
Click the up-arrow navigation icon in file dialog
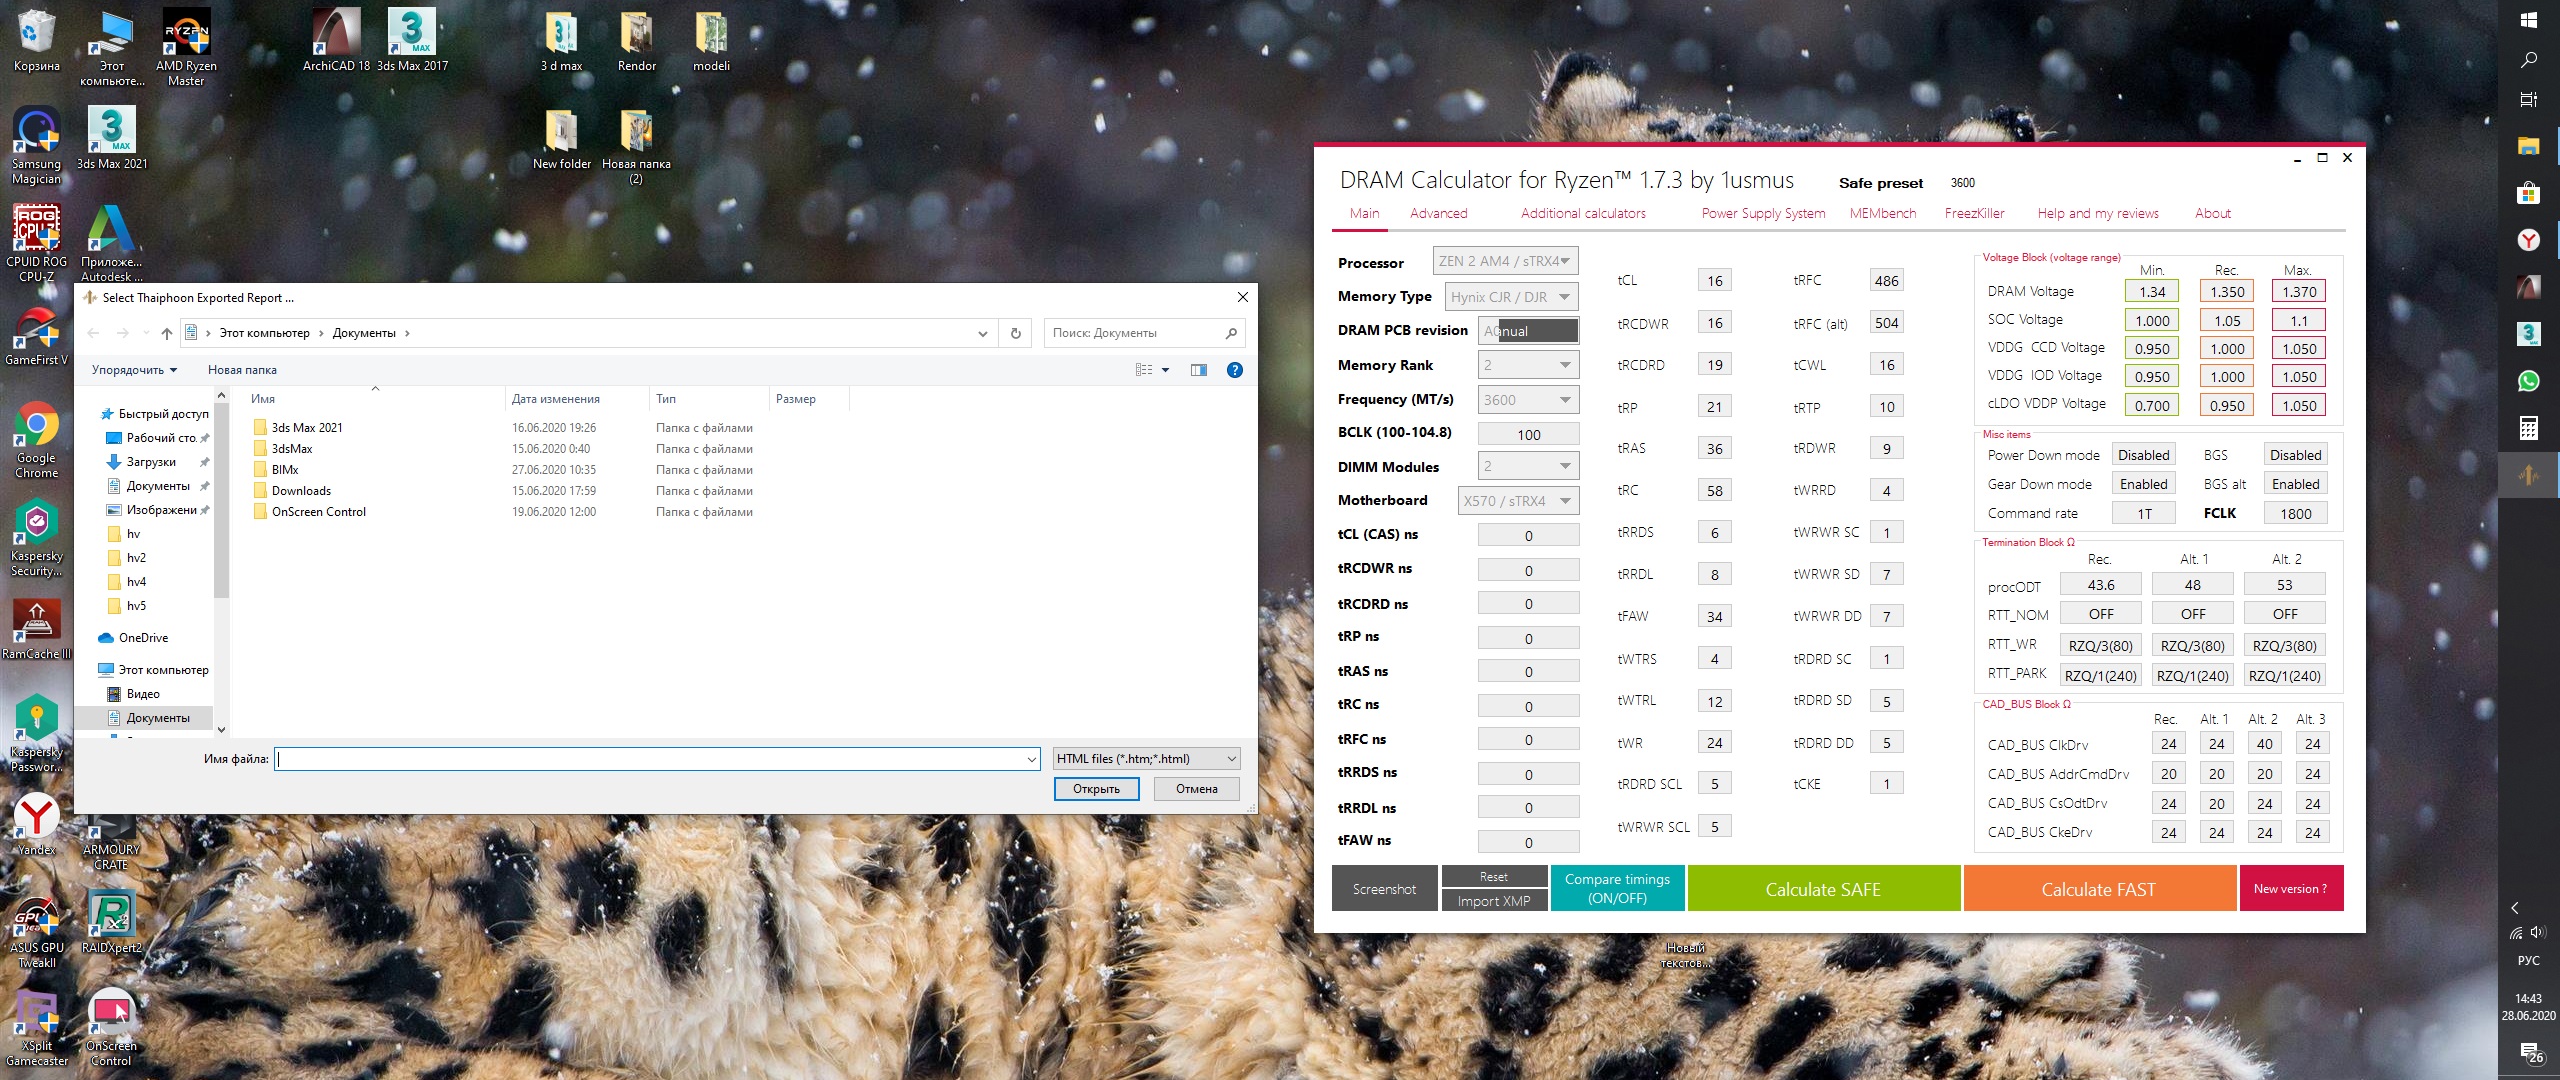click(x=167, y=333)
